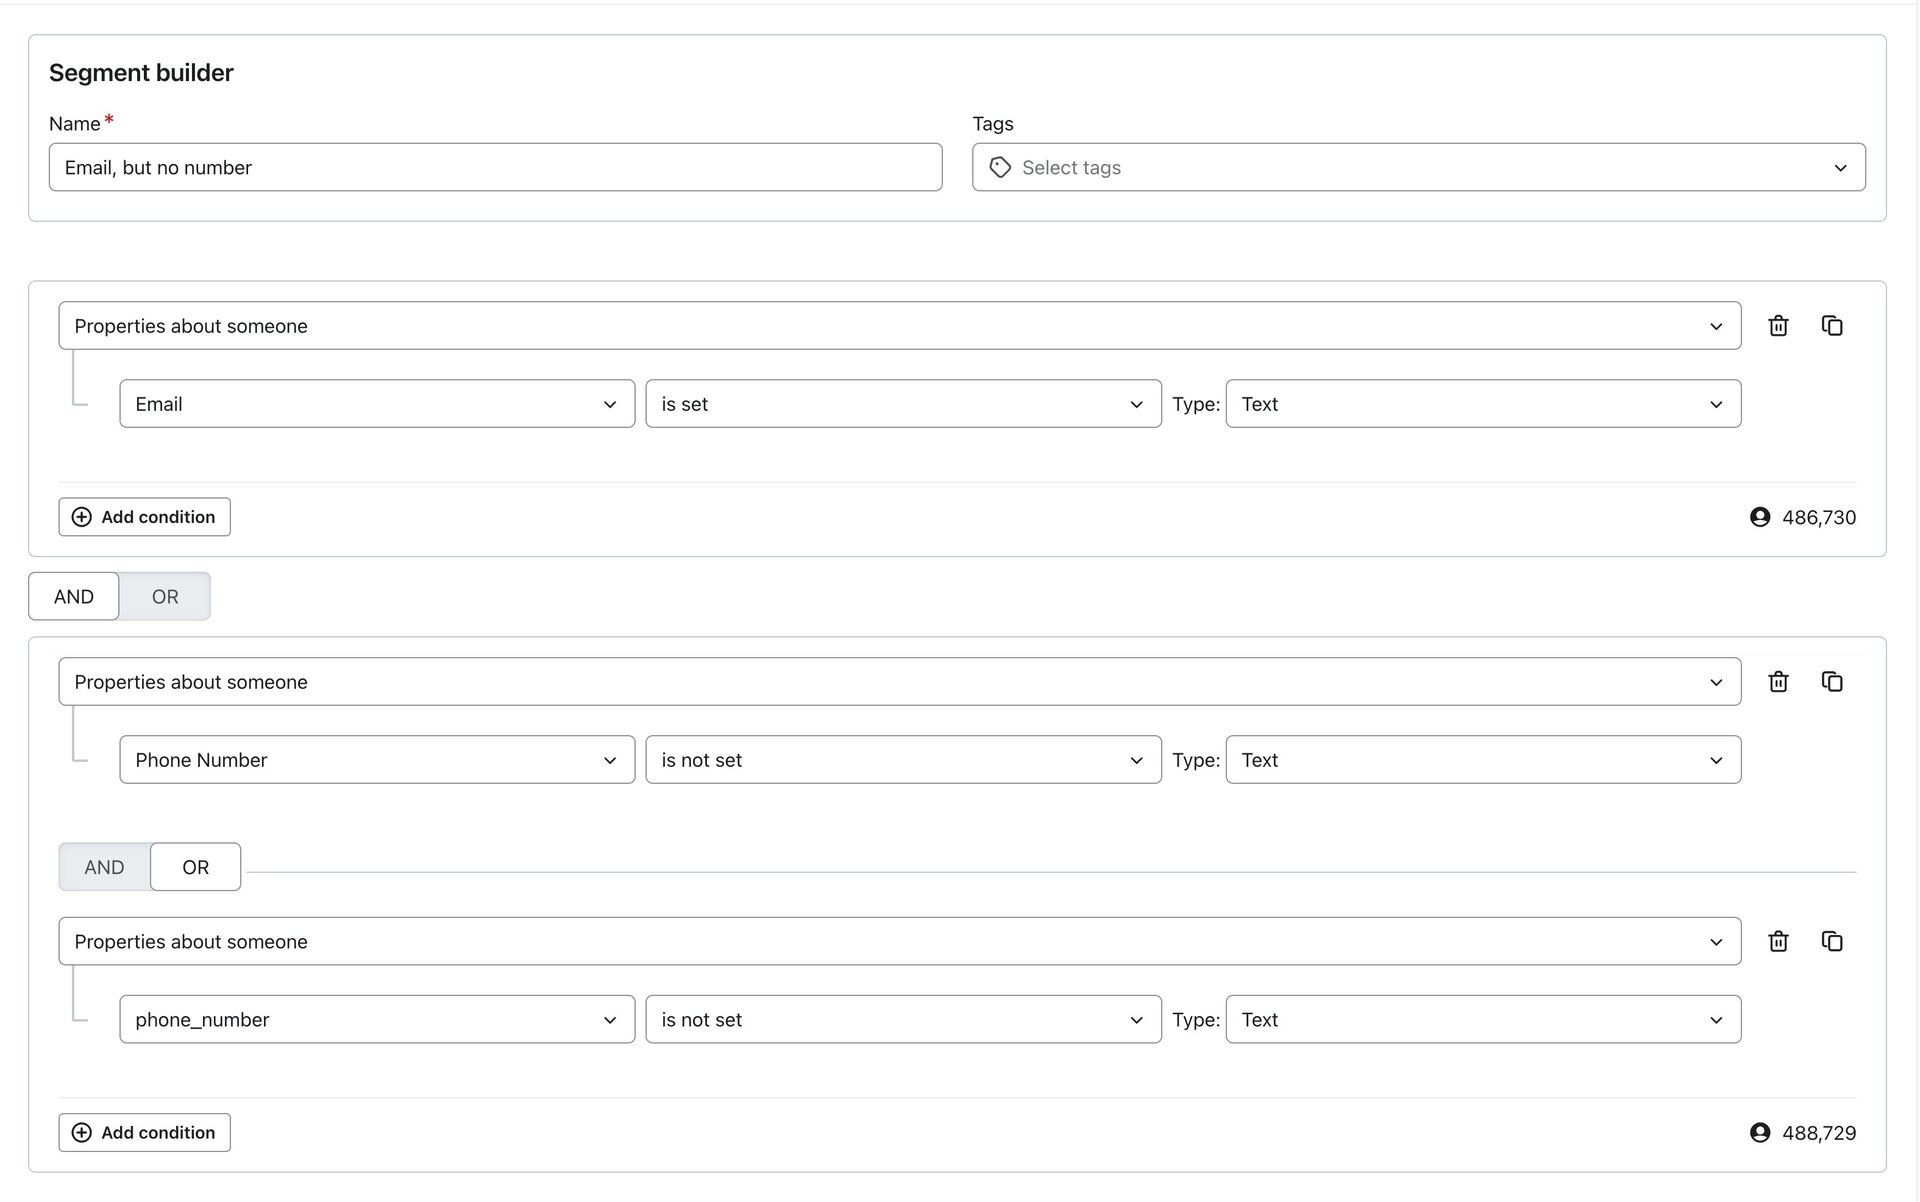The width and height of the screenshot is (1920, 1202).
Task: Click the segment Name input field
Action: (x=495, y=168)
